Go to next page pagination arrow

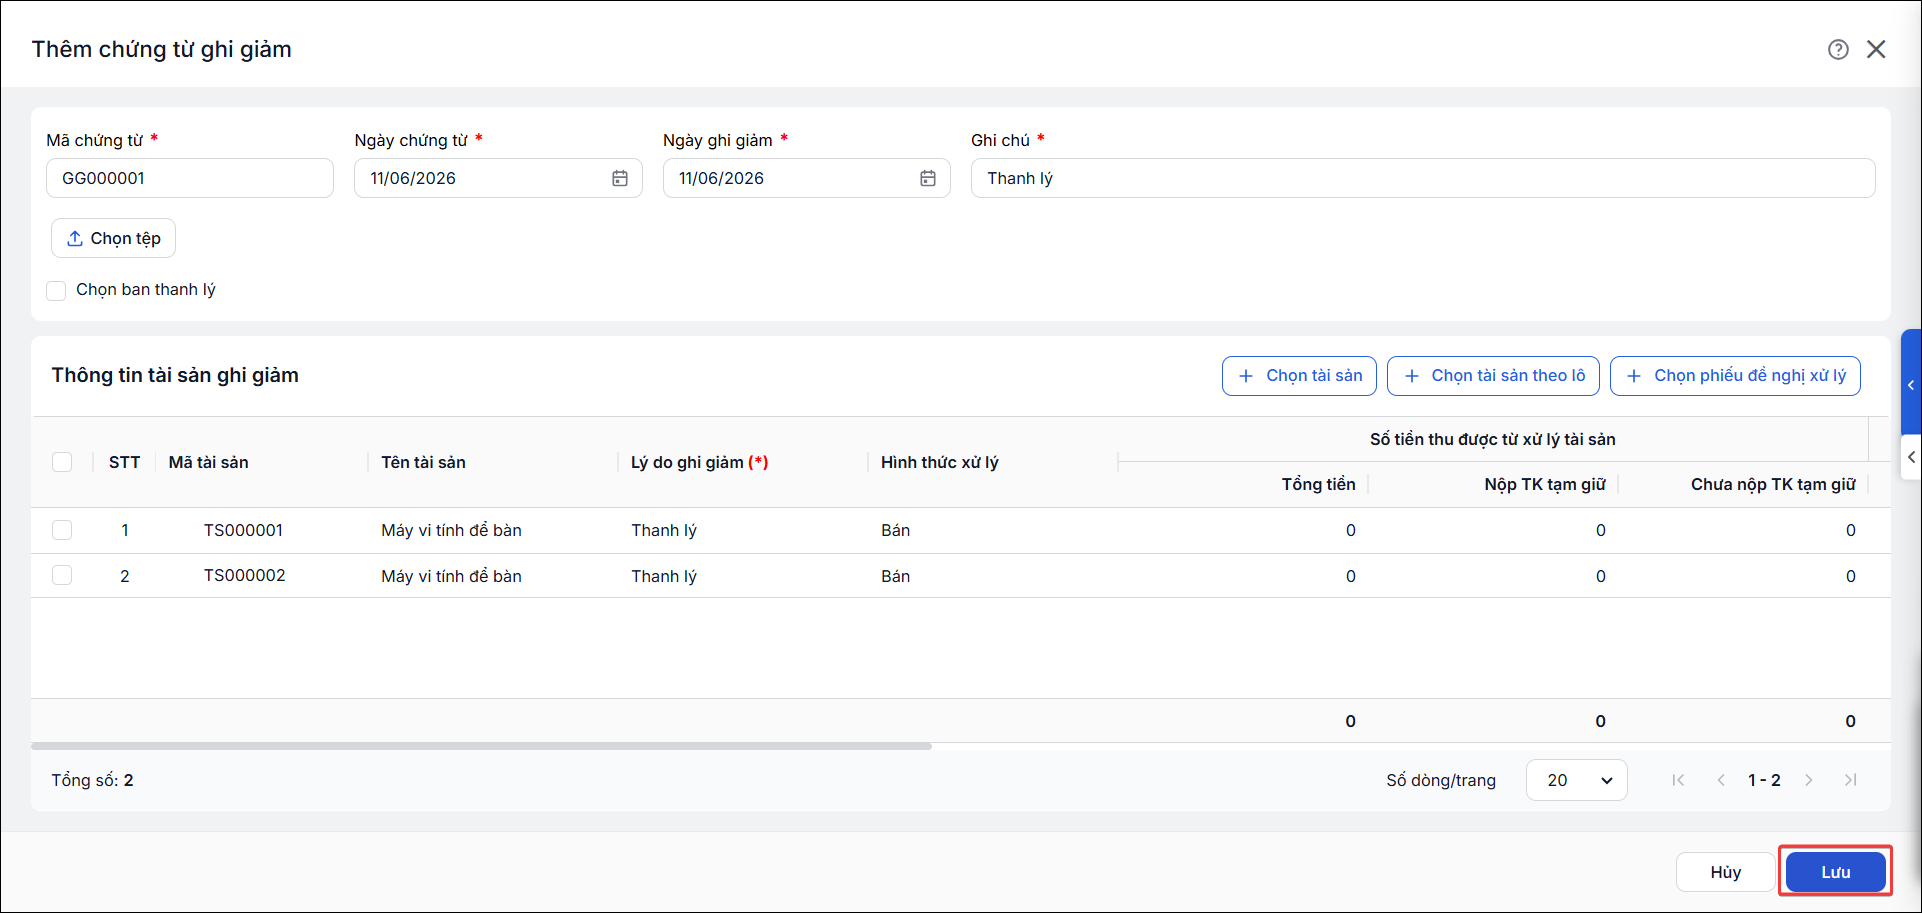click(x=1809, y=780)
